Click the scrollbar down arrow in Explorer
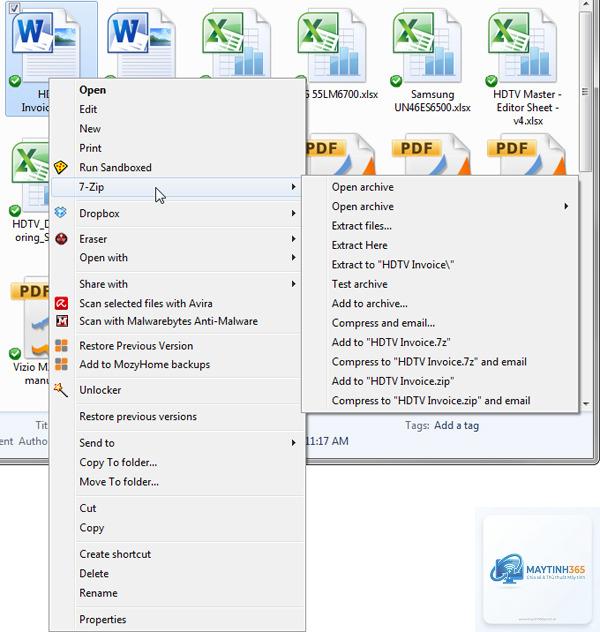The width and height of the screenshot is (600, 632). (x=586, y=403)
